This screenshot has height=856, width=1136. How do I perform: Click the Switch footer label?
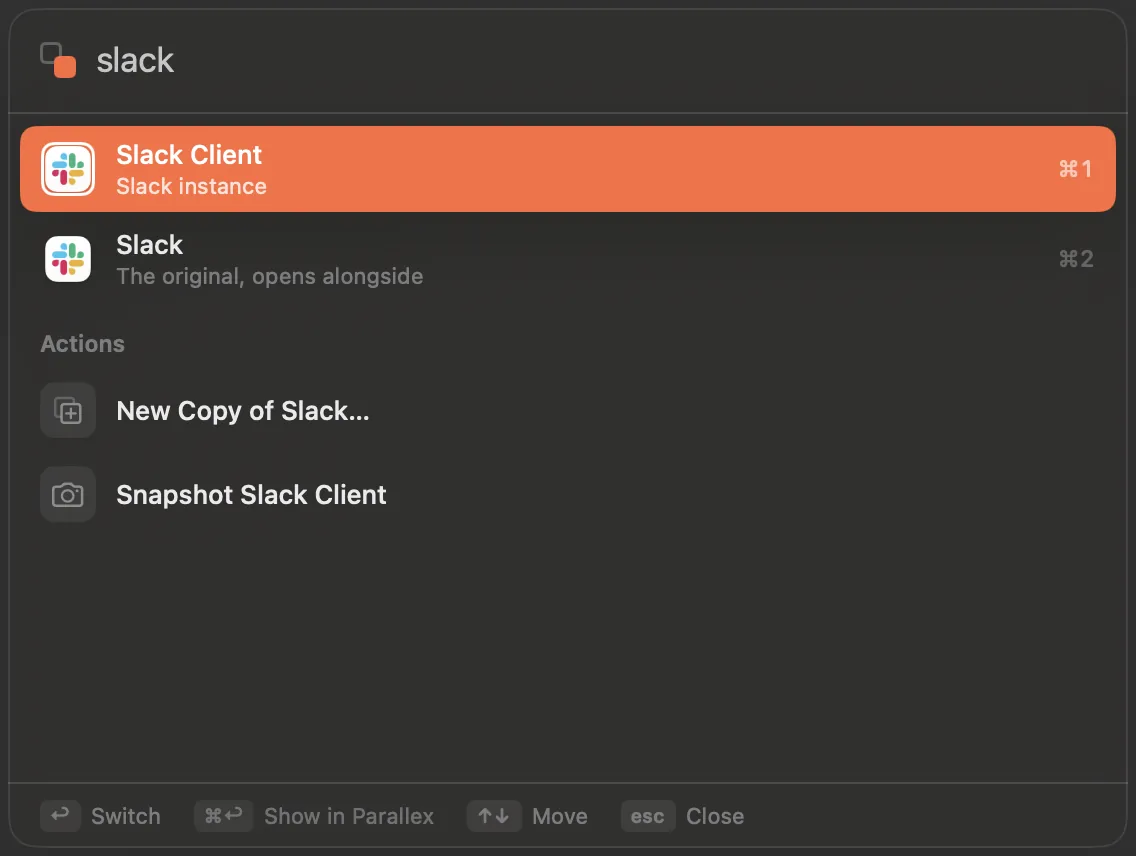tap(125, 816)
